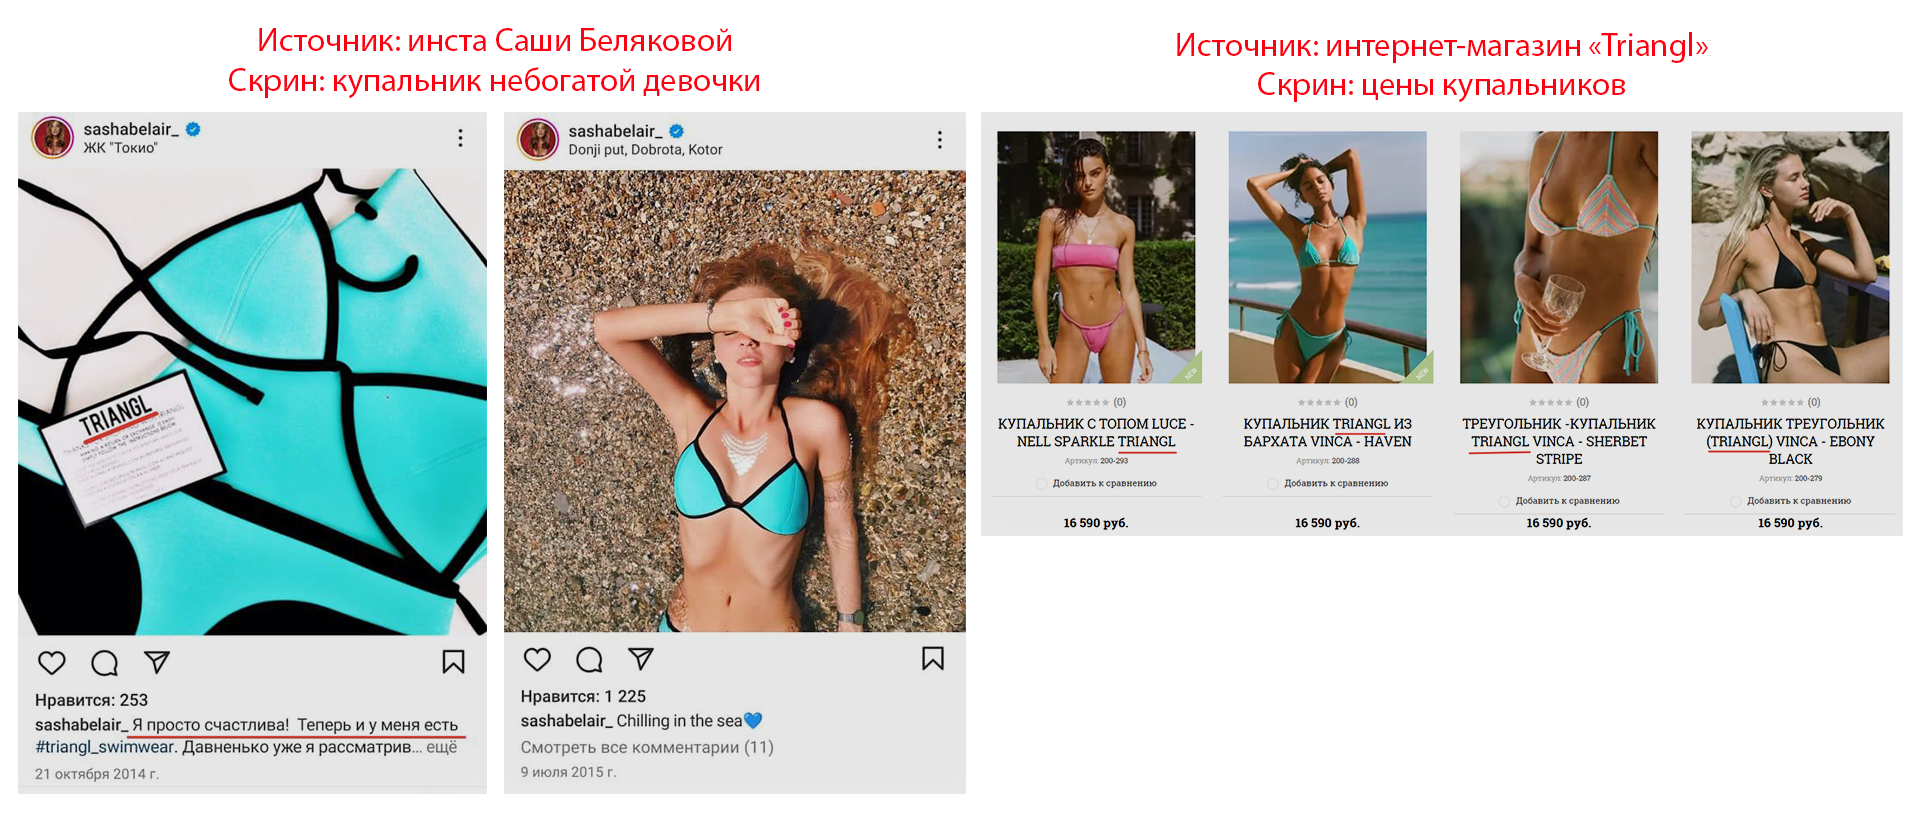Open sashabelair_ profile avatar on first post
This screenshot has height=825, width=1920.
(x=53, y=137)
